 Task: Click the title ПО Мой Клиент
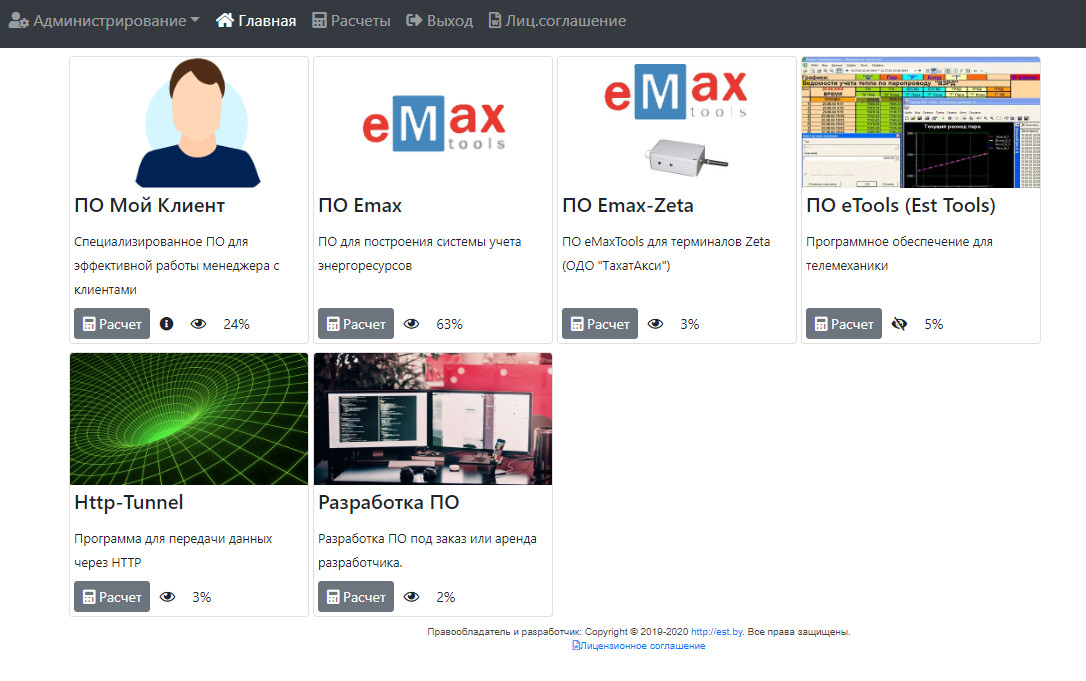[x=150, y=206]
